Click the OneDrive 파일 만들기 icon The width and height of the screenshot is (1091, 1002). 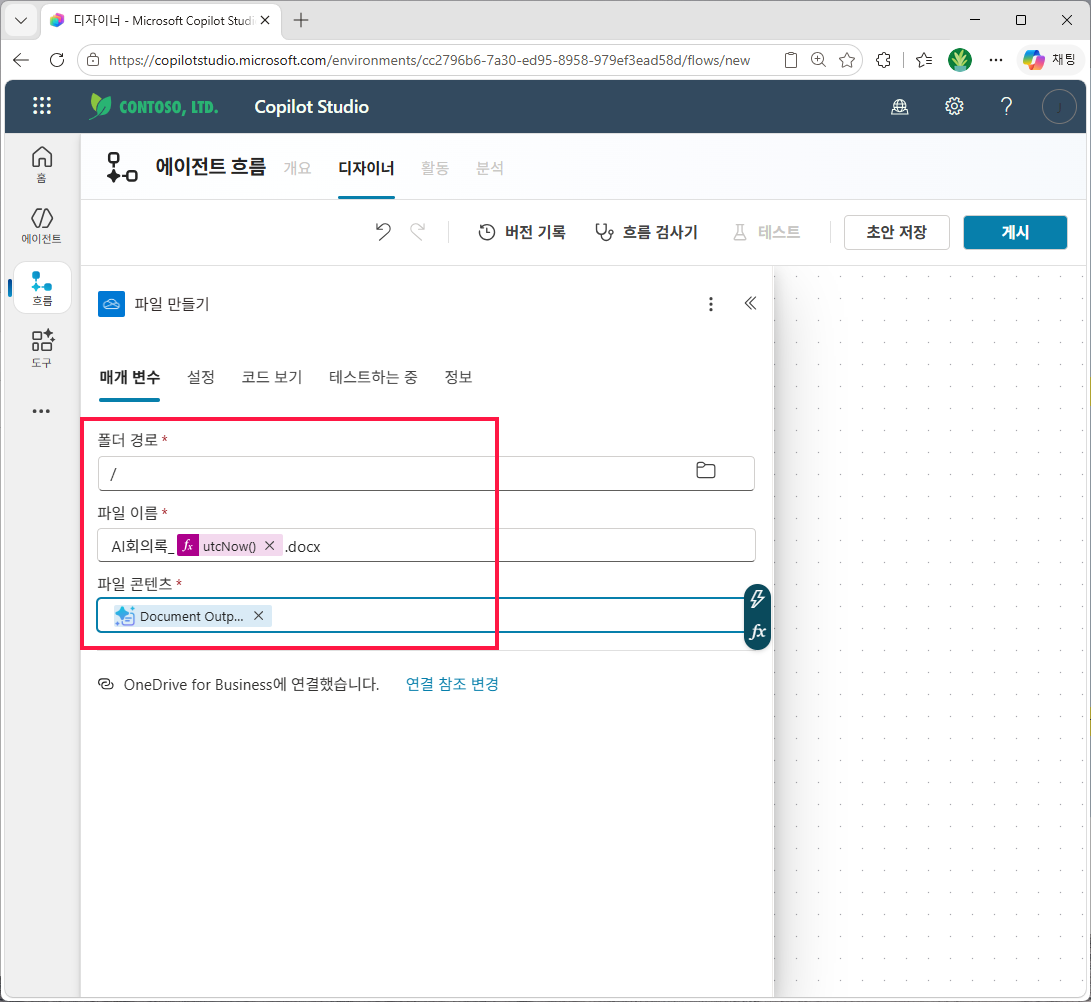(111, 304)
